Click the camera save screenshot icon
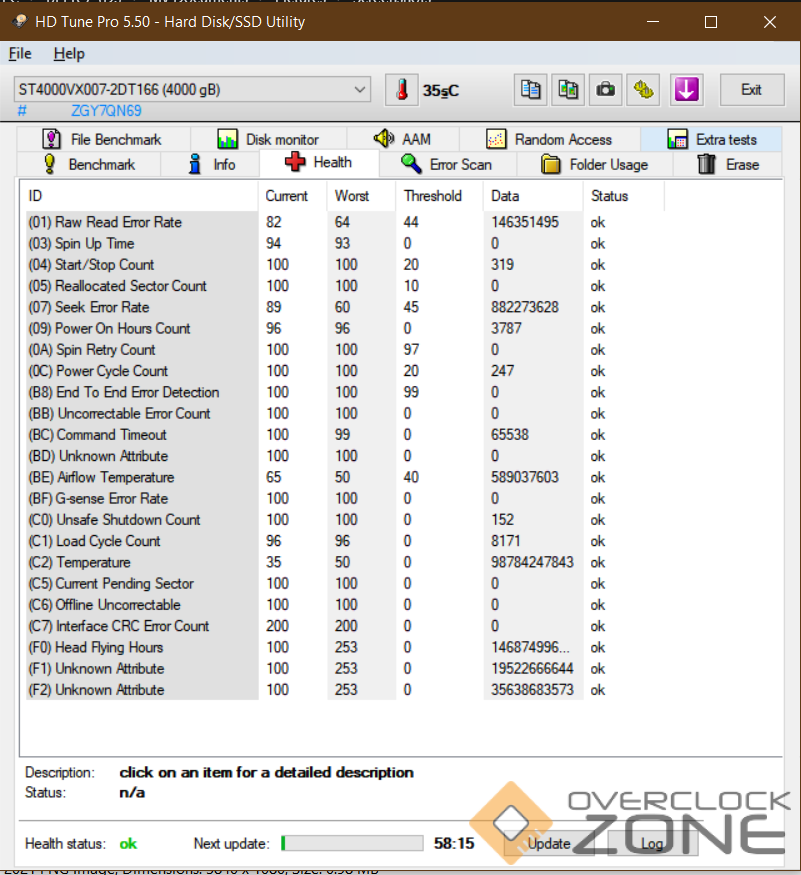801x875 pixels. tap(605, 90)
